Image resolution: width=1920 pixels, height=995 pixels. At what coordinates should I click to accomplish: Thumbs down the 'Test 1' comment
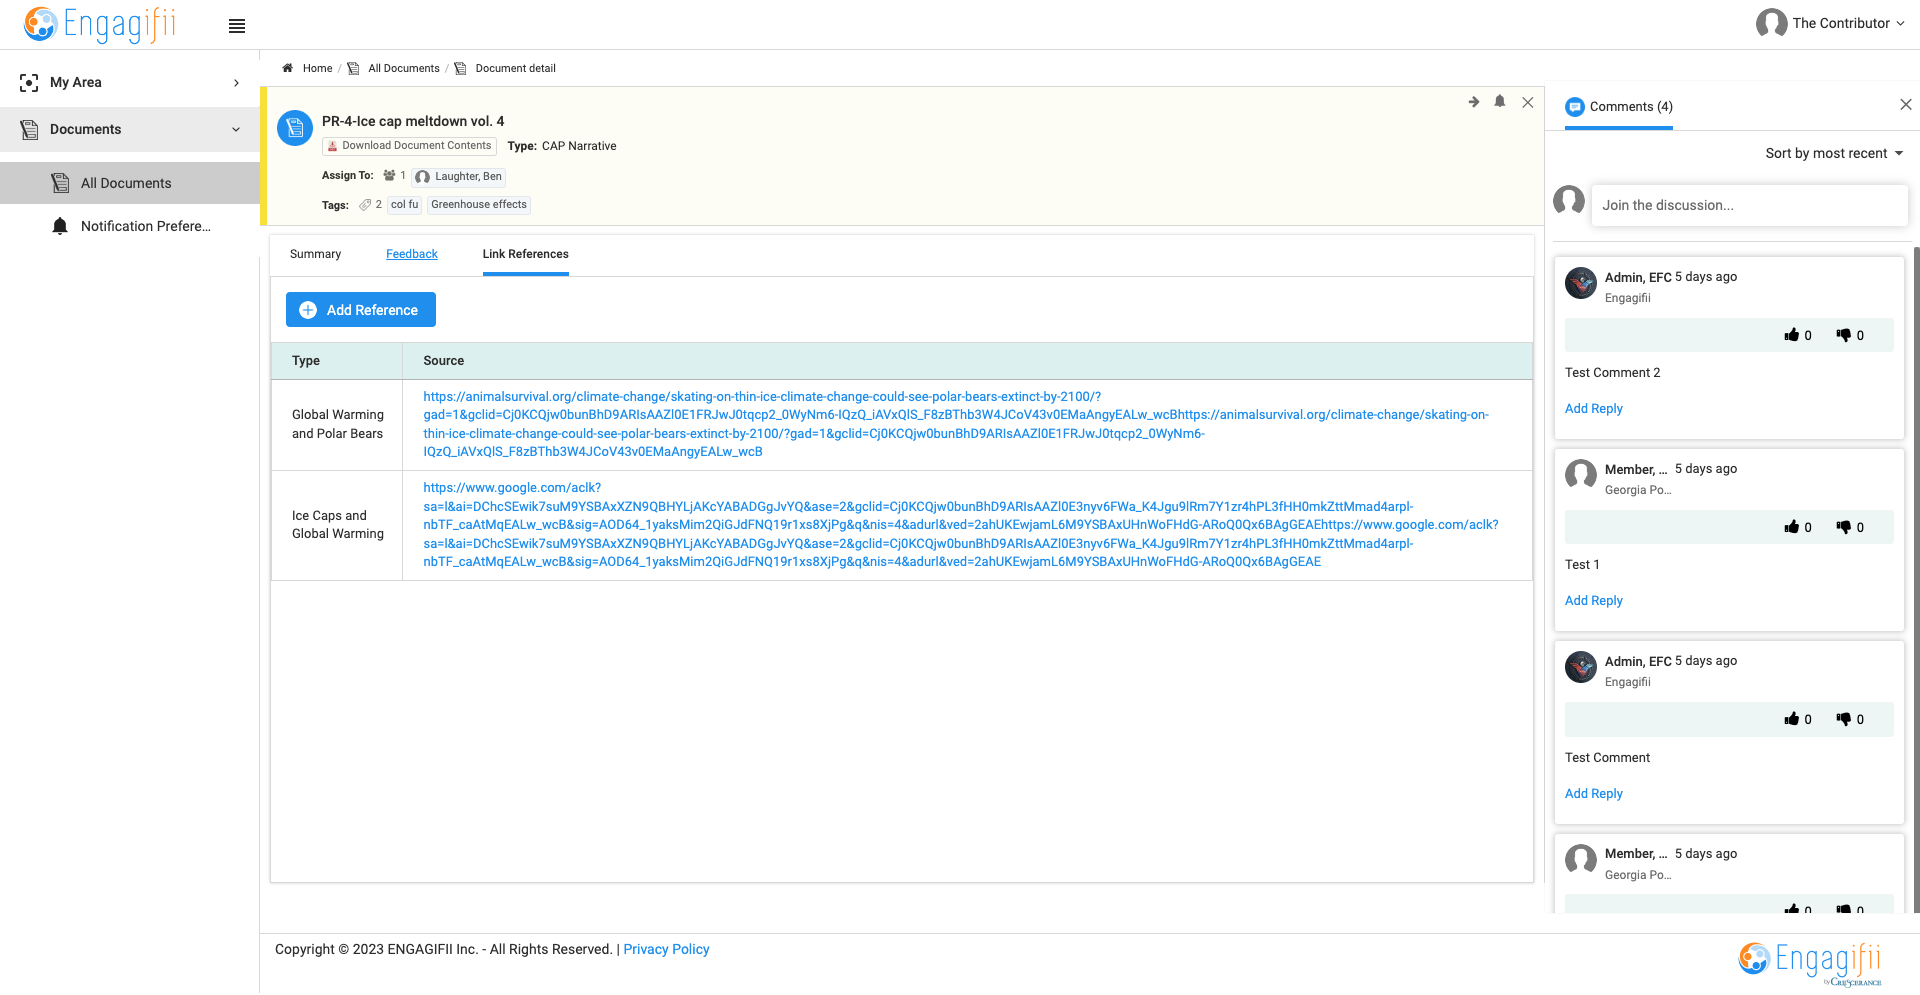[x=1844, y=527]
